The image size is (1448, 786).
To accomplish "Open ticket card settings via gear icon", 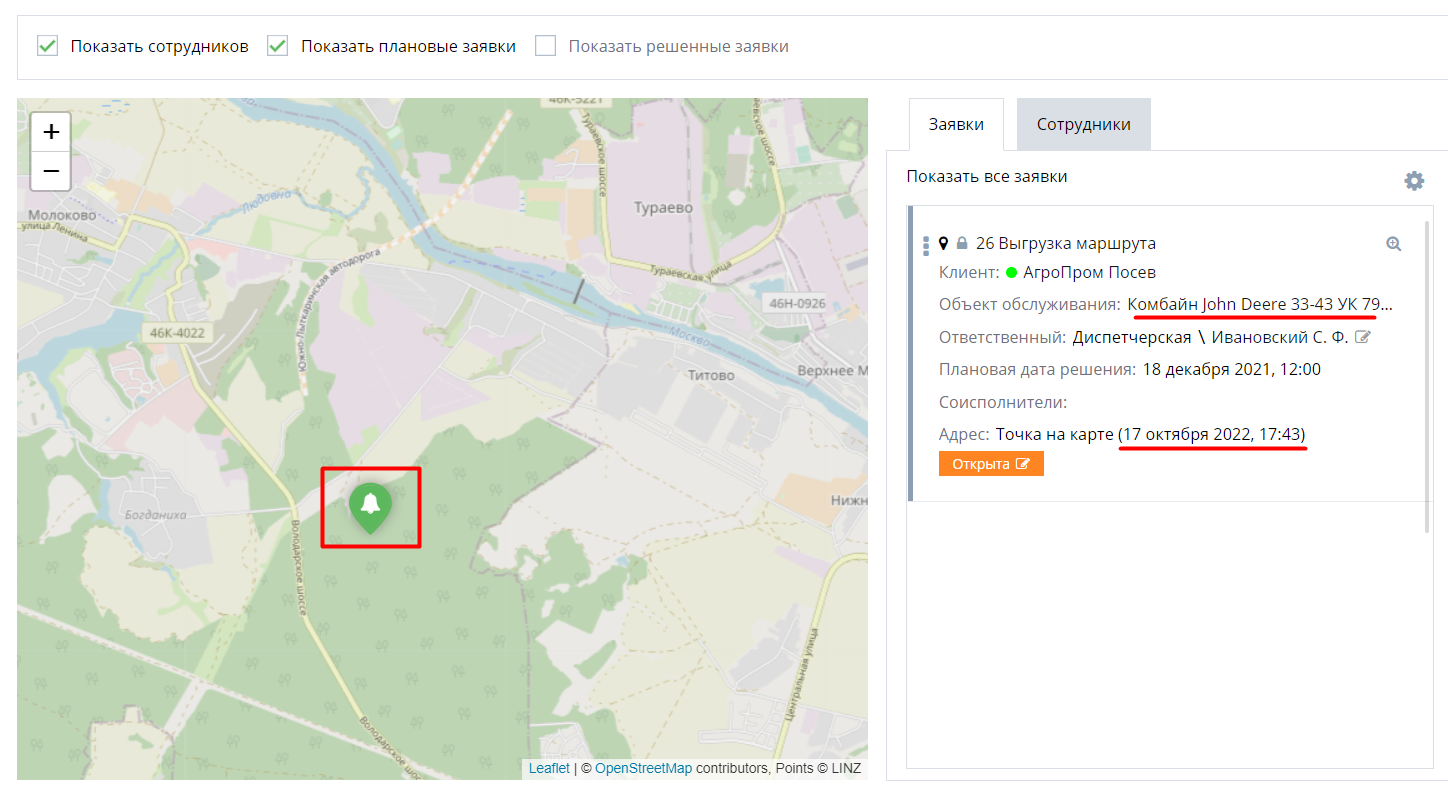I will click(x=1414, y=180).
